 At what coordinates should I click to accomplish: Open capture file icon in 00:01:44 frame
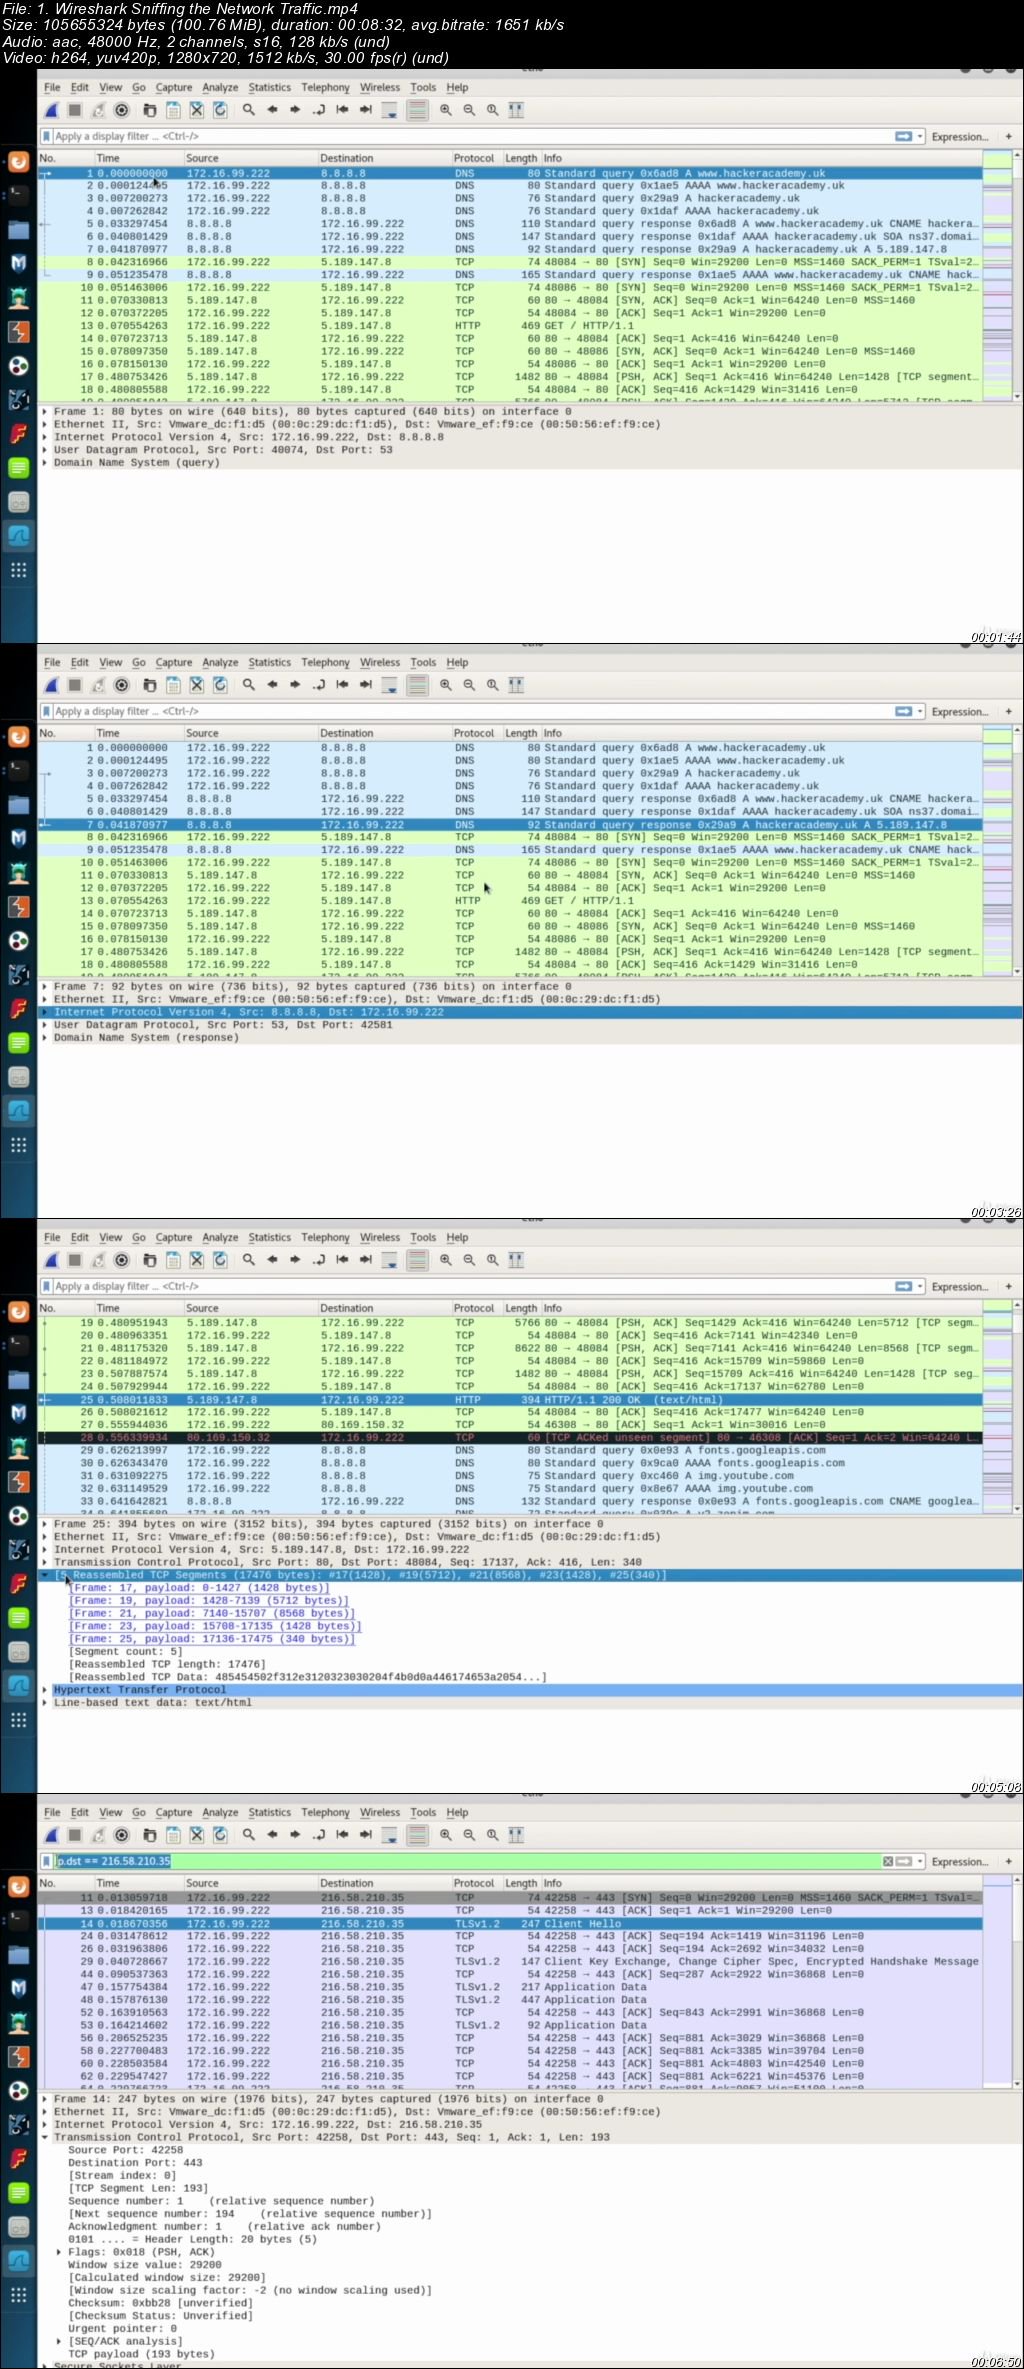[x=149, y=110]
